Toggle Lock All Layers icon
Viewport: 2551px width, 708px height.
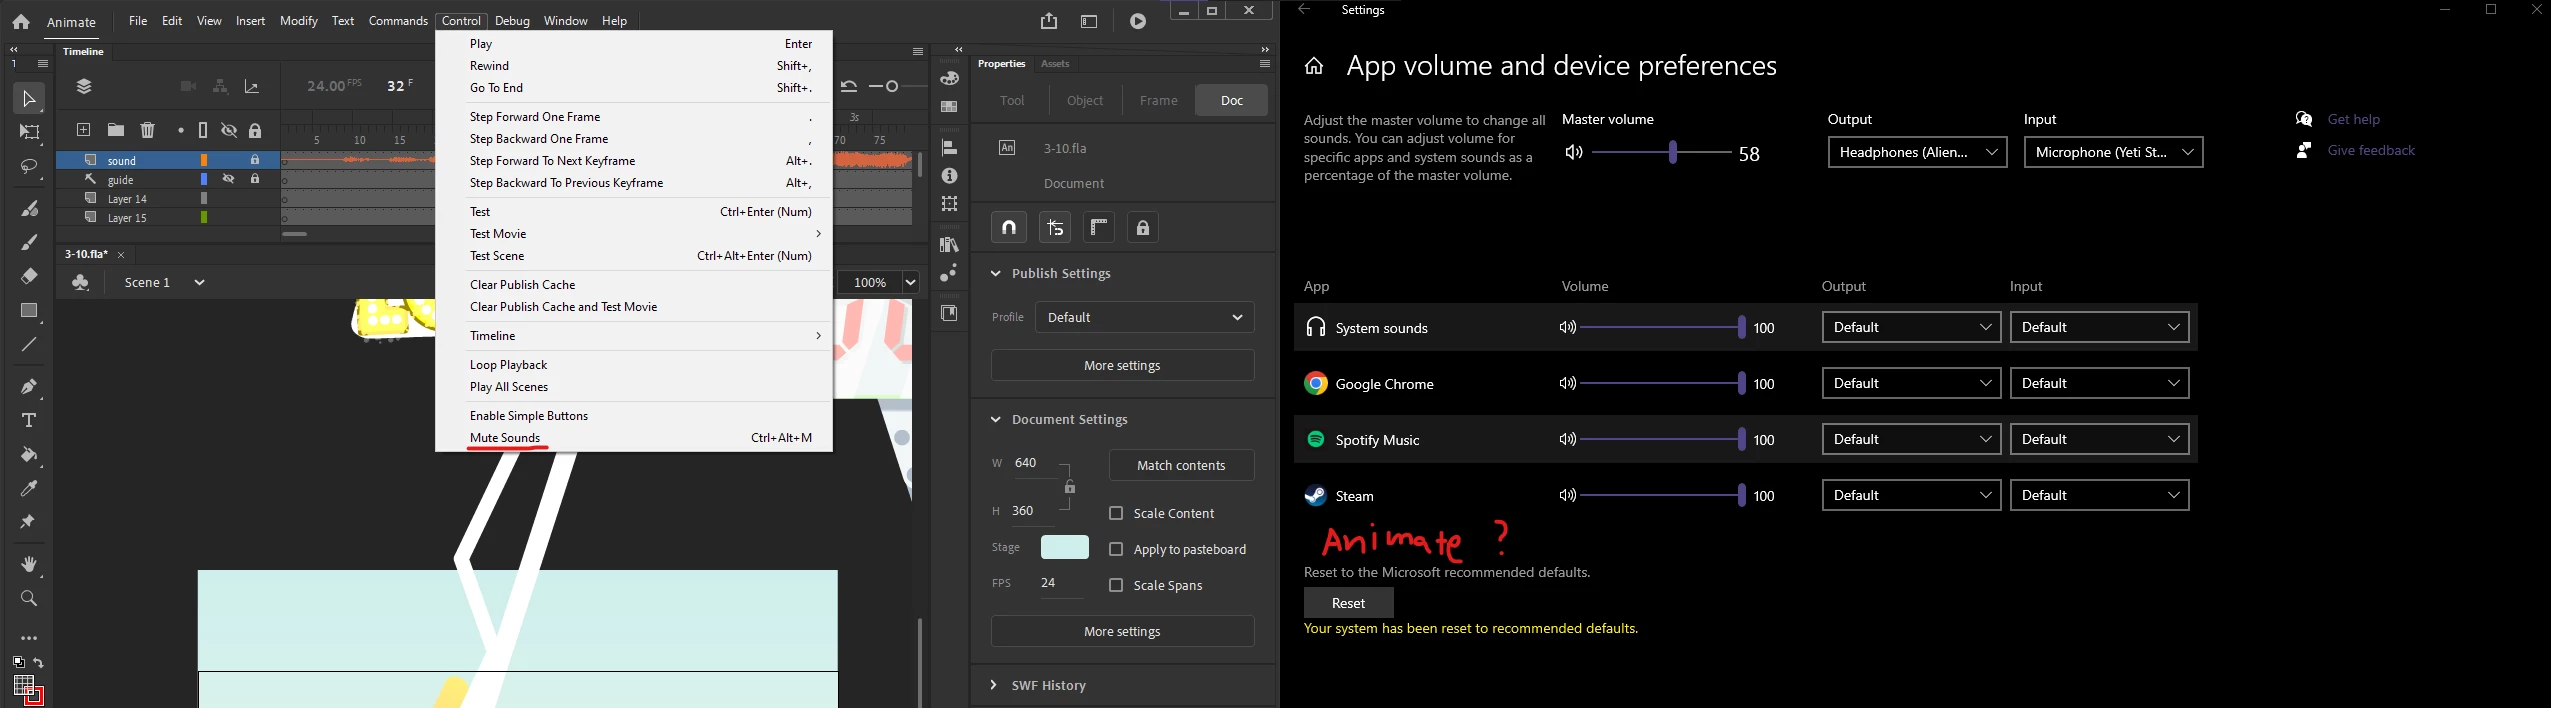pyautogui.click(x=255, y=131)
